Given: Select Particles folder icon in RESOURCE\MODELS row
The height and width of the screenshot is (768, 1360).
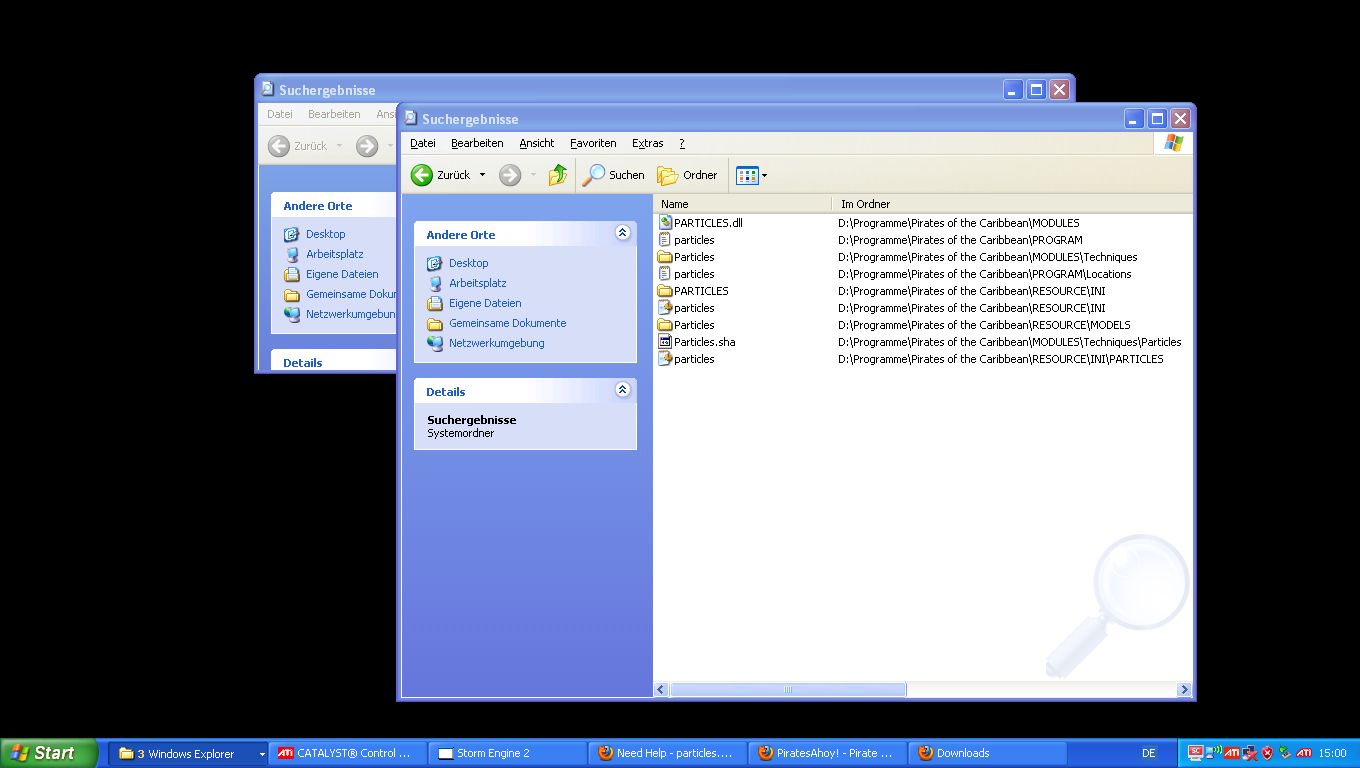Looking at the screenshot, I should [665, 325].
